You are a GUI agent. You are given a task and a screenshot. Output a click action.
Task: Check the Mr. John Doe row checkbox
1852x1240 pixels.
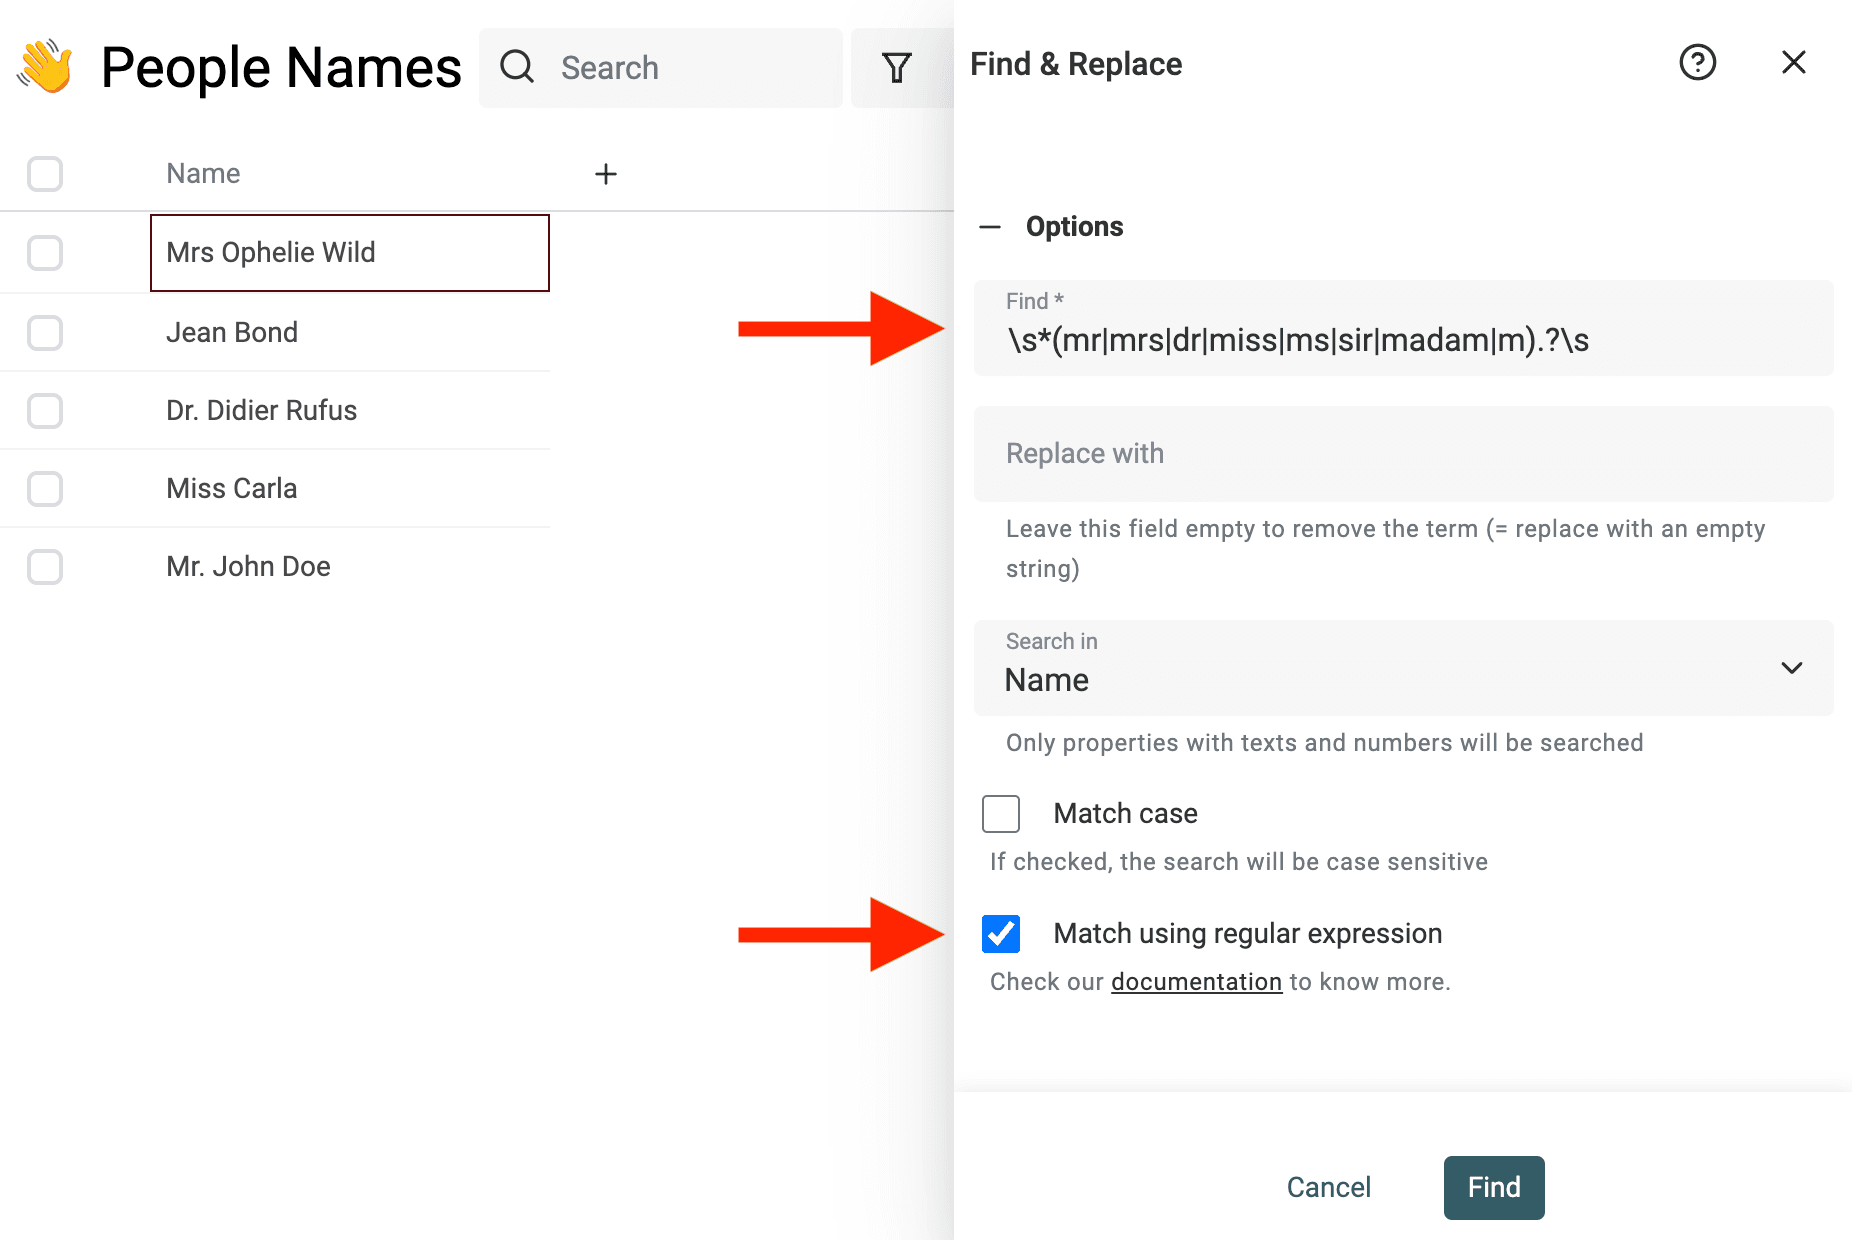(x=45, y=567)
